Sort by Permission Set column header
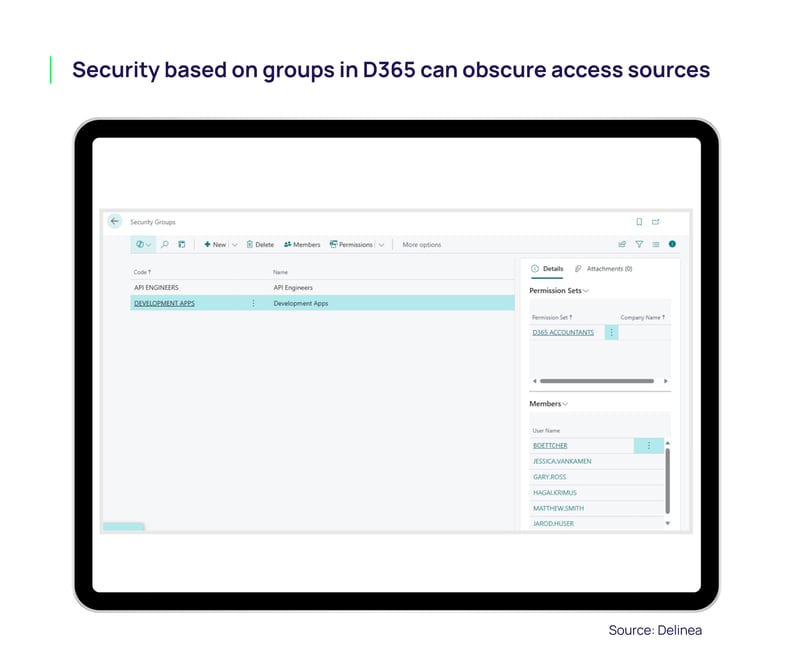The width and height of the screenshot is (800, 668). coord(552,317)
